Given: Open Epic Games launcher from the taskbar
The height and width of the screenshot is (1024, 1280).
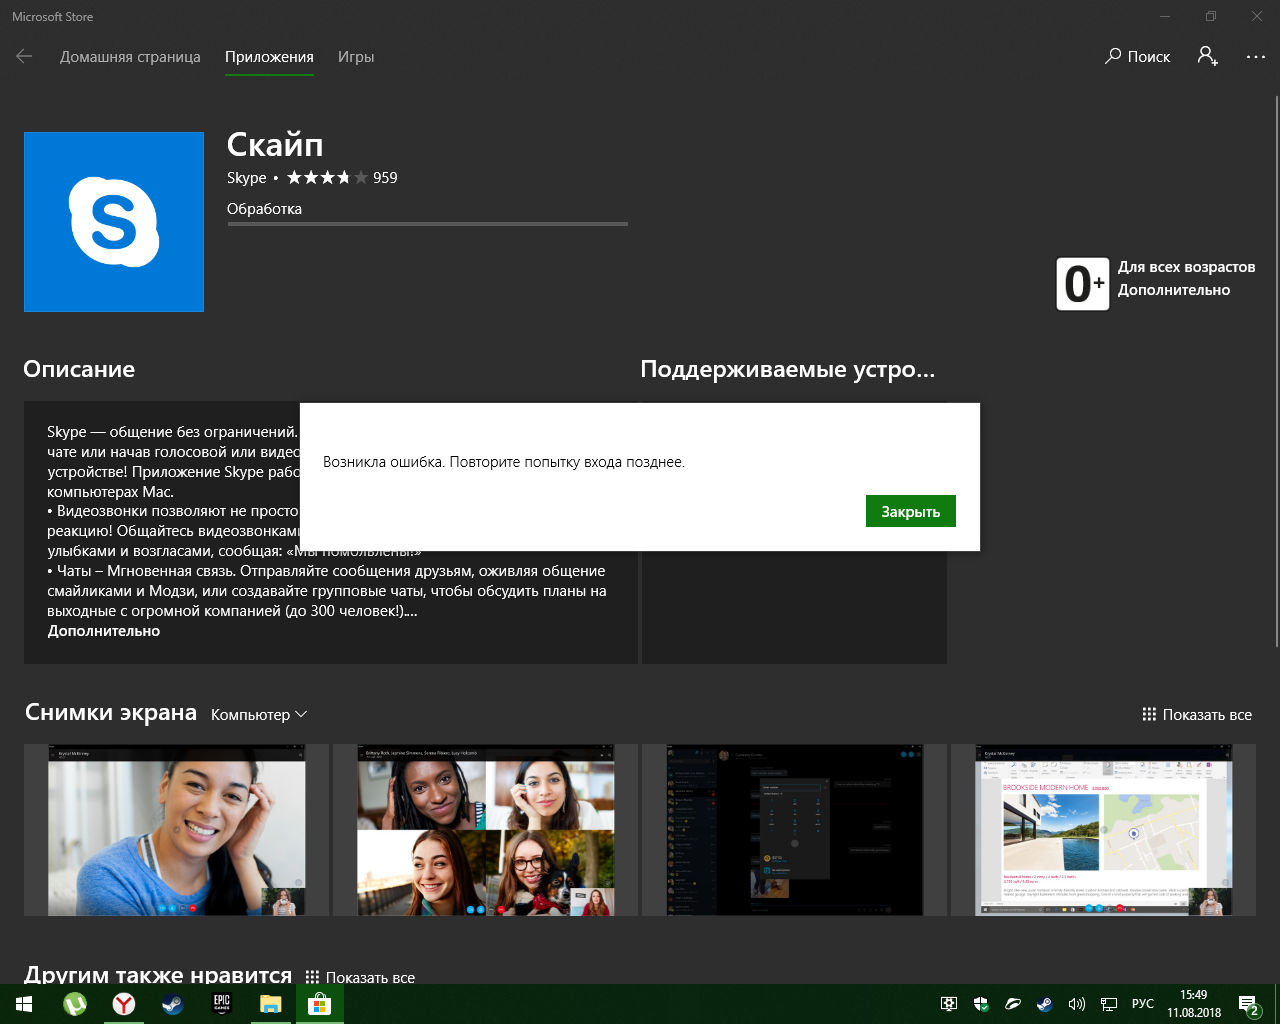Looking at the screenshot, I should [x=222, y=1004].
